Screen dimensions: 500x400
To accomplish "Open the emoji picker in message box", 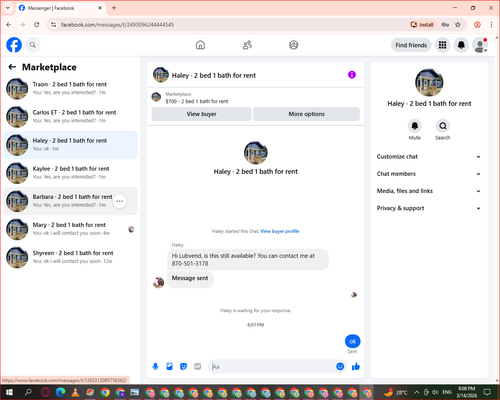I will click(340, 367).
